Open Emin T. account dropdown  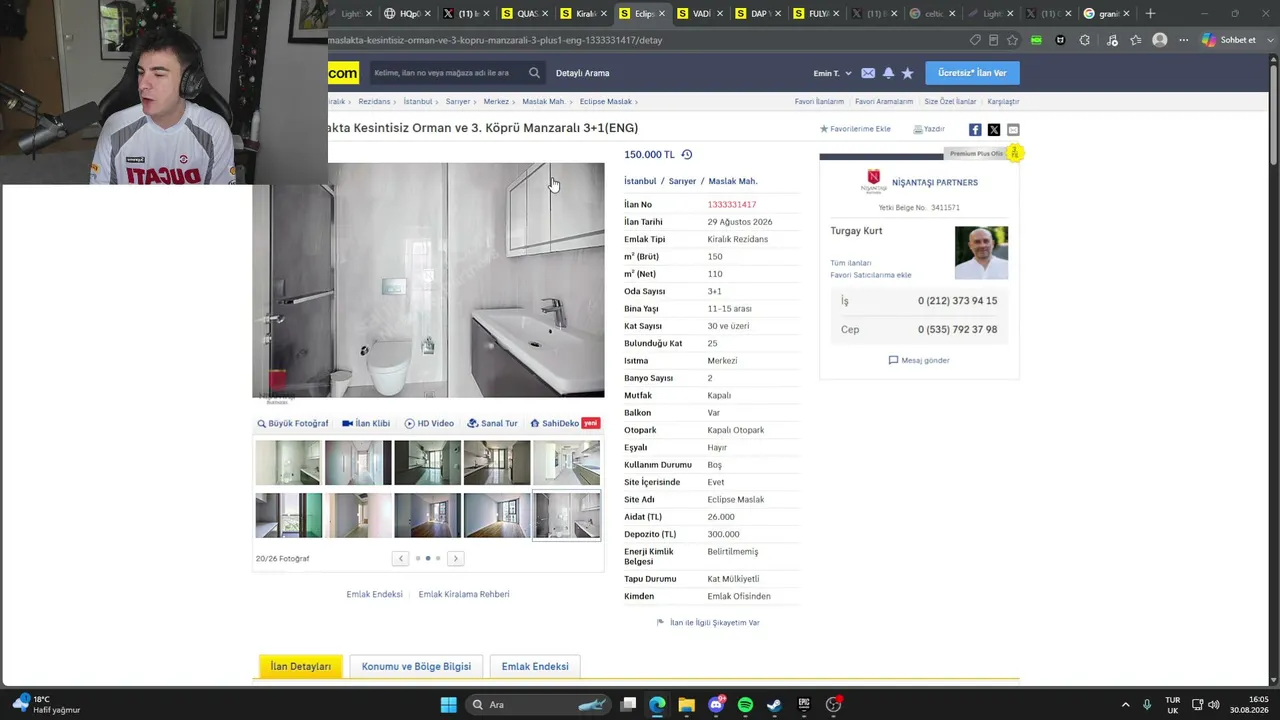pos(832,73)
